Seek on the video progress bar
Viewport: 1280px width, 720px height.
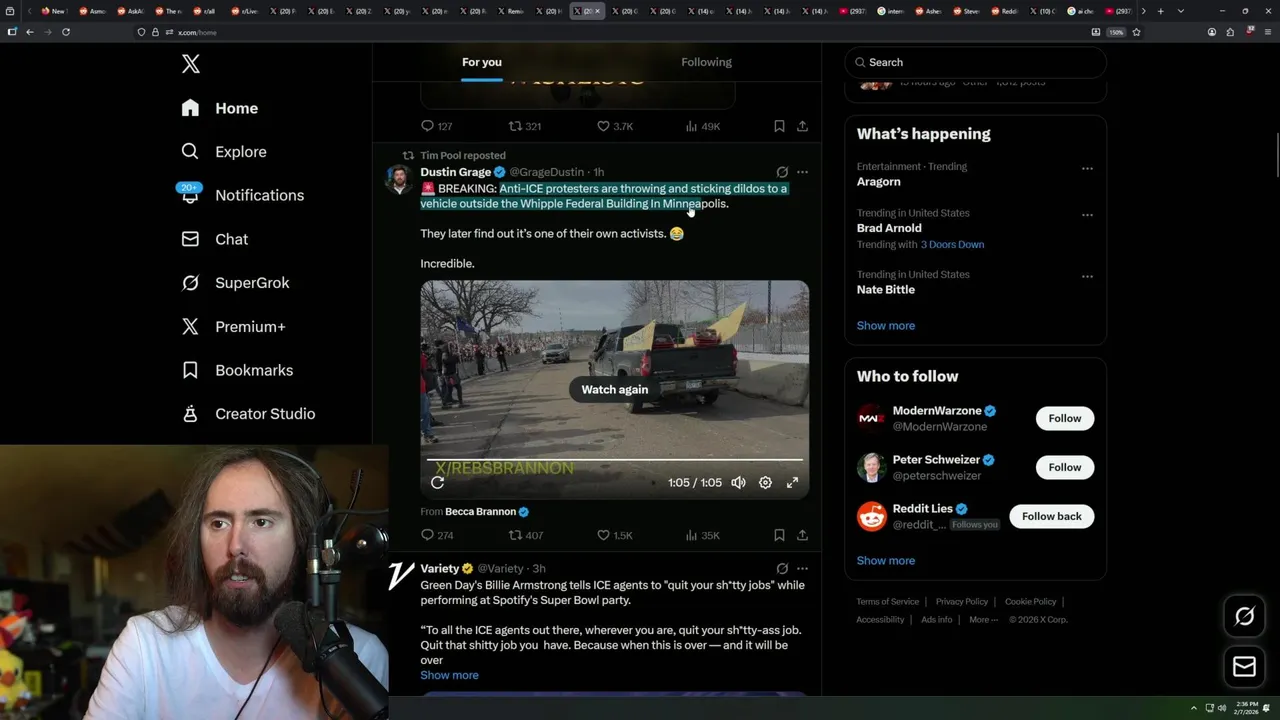coord(615,460)
